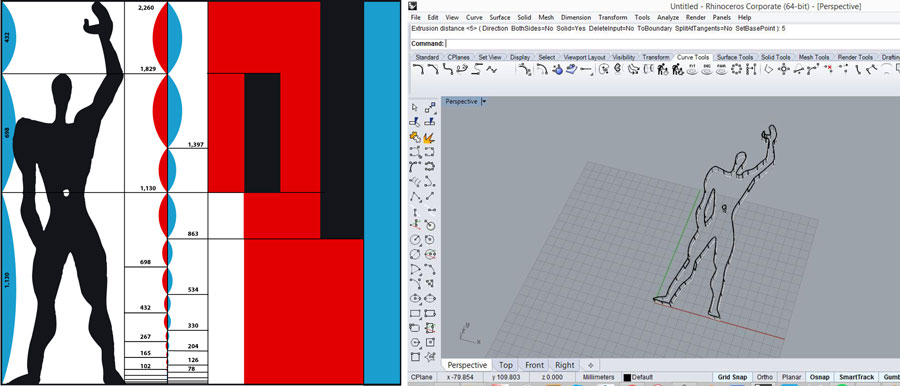Toggle Planar mode in status bar

point(793,377)
